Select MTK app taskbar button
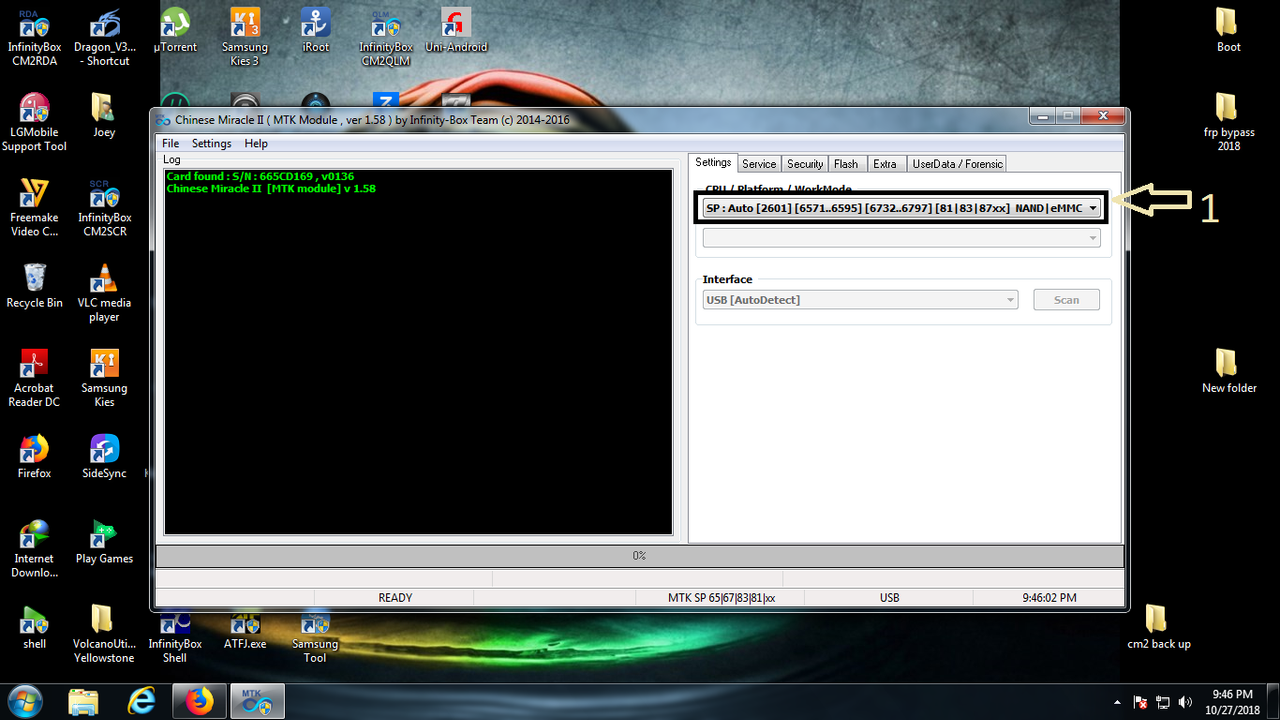 (x=258, y=702)
